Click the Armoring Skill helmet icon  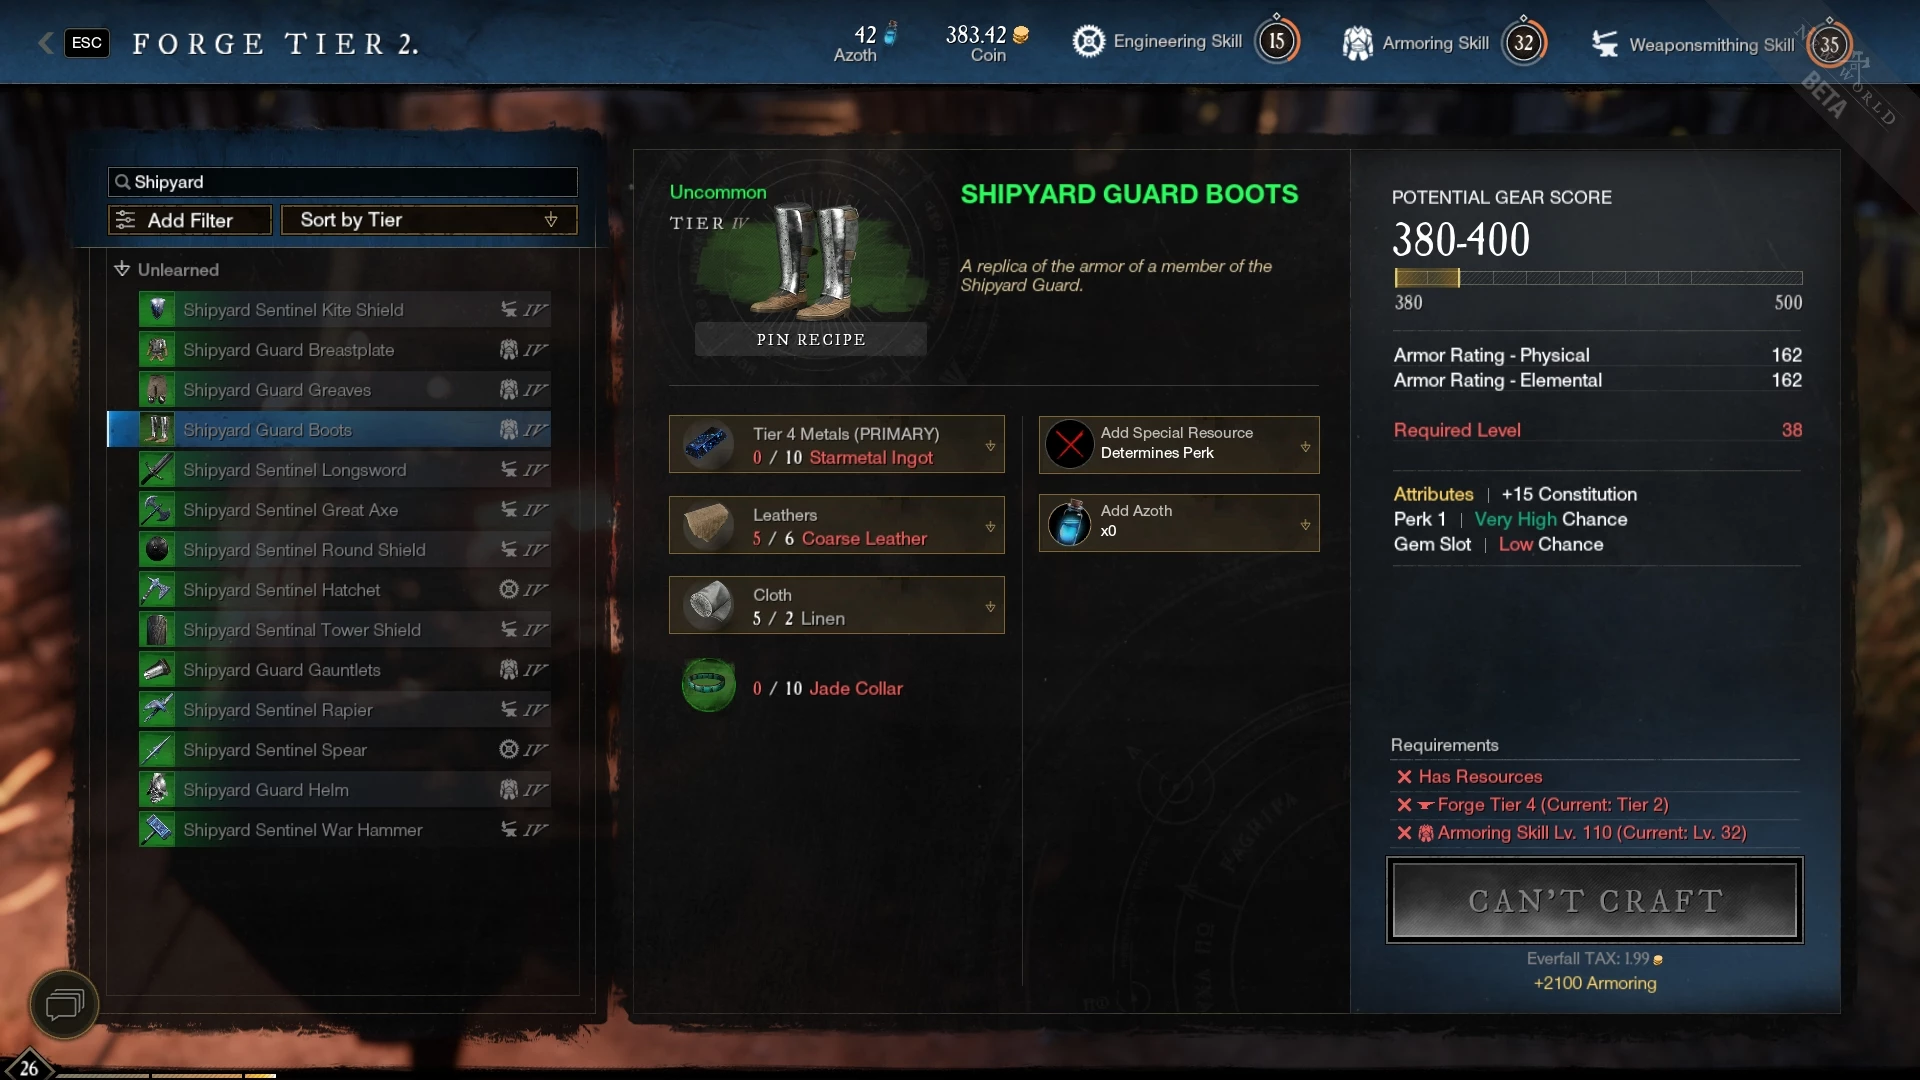1357,43
